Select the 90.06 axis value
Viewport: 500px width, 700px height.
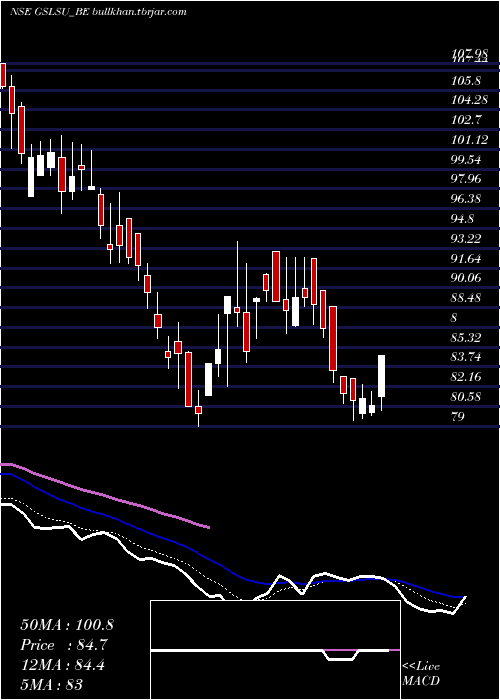click(468, 278)
